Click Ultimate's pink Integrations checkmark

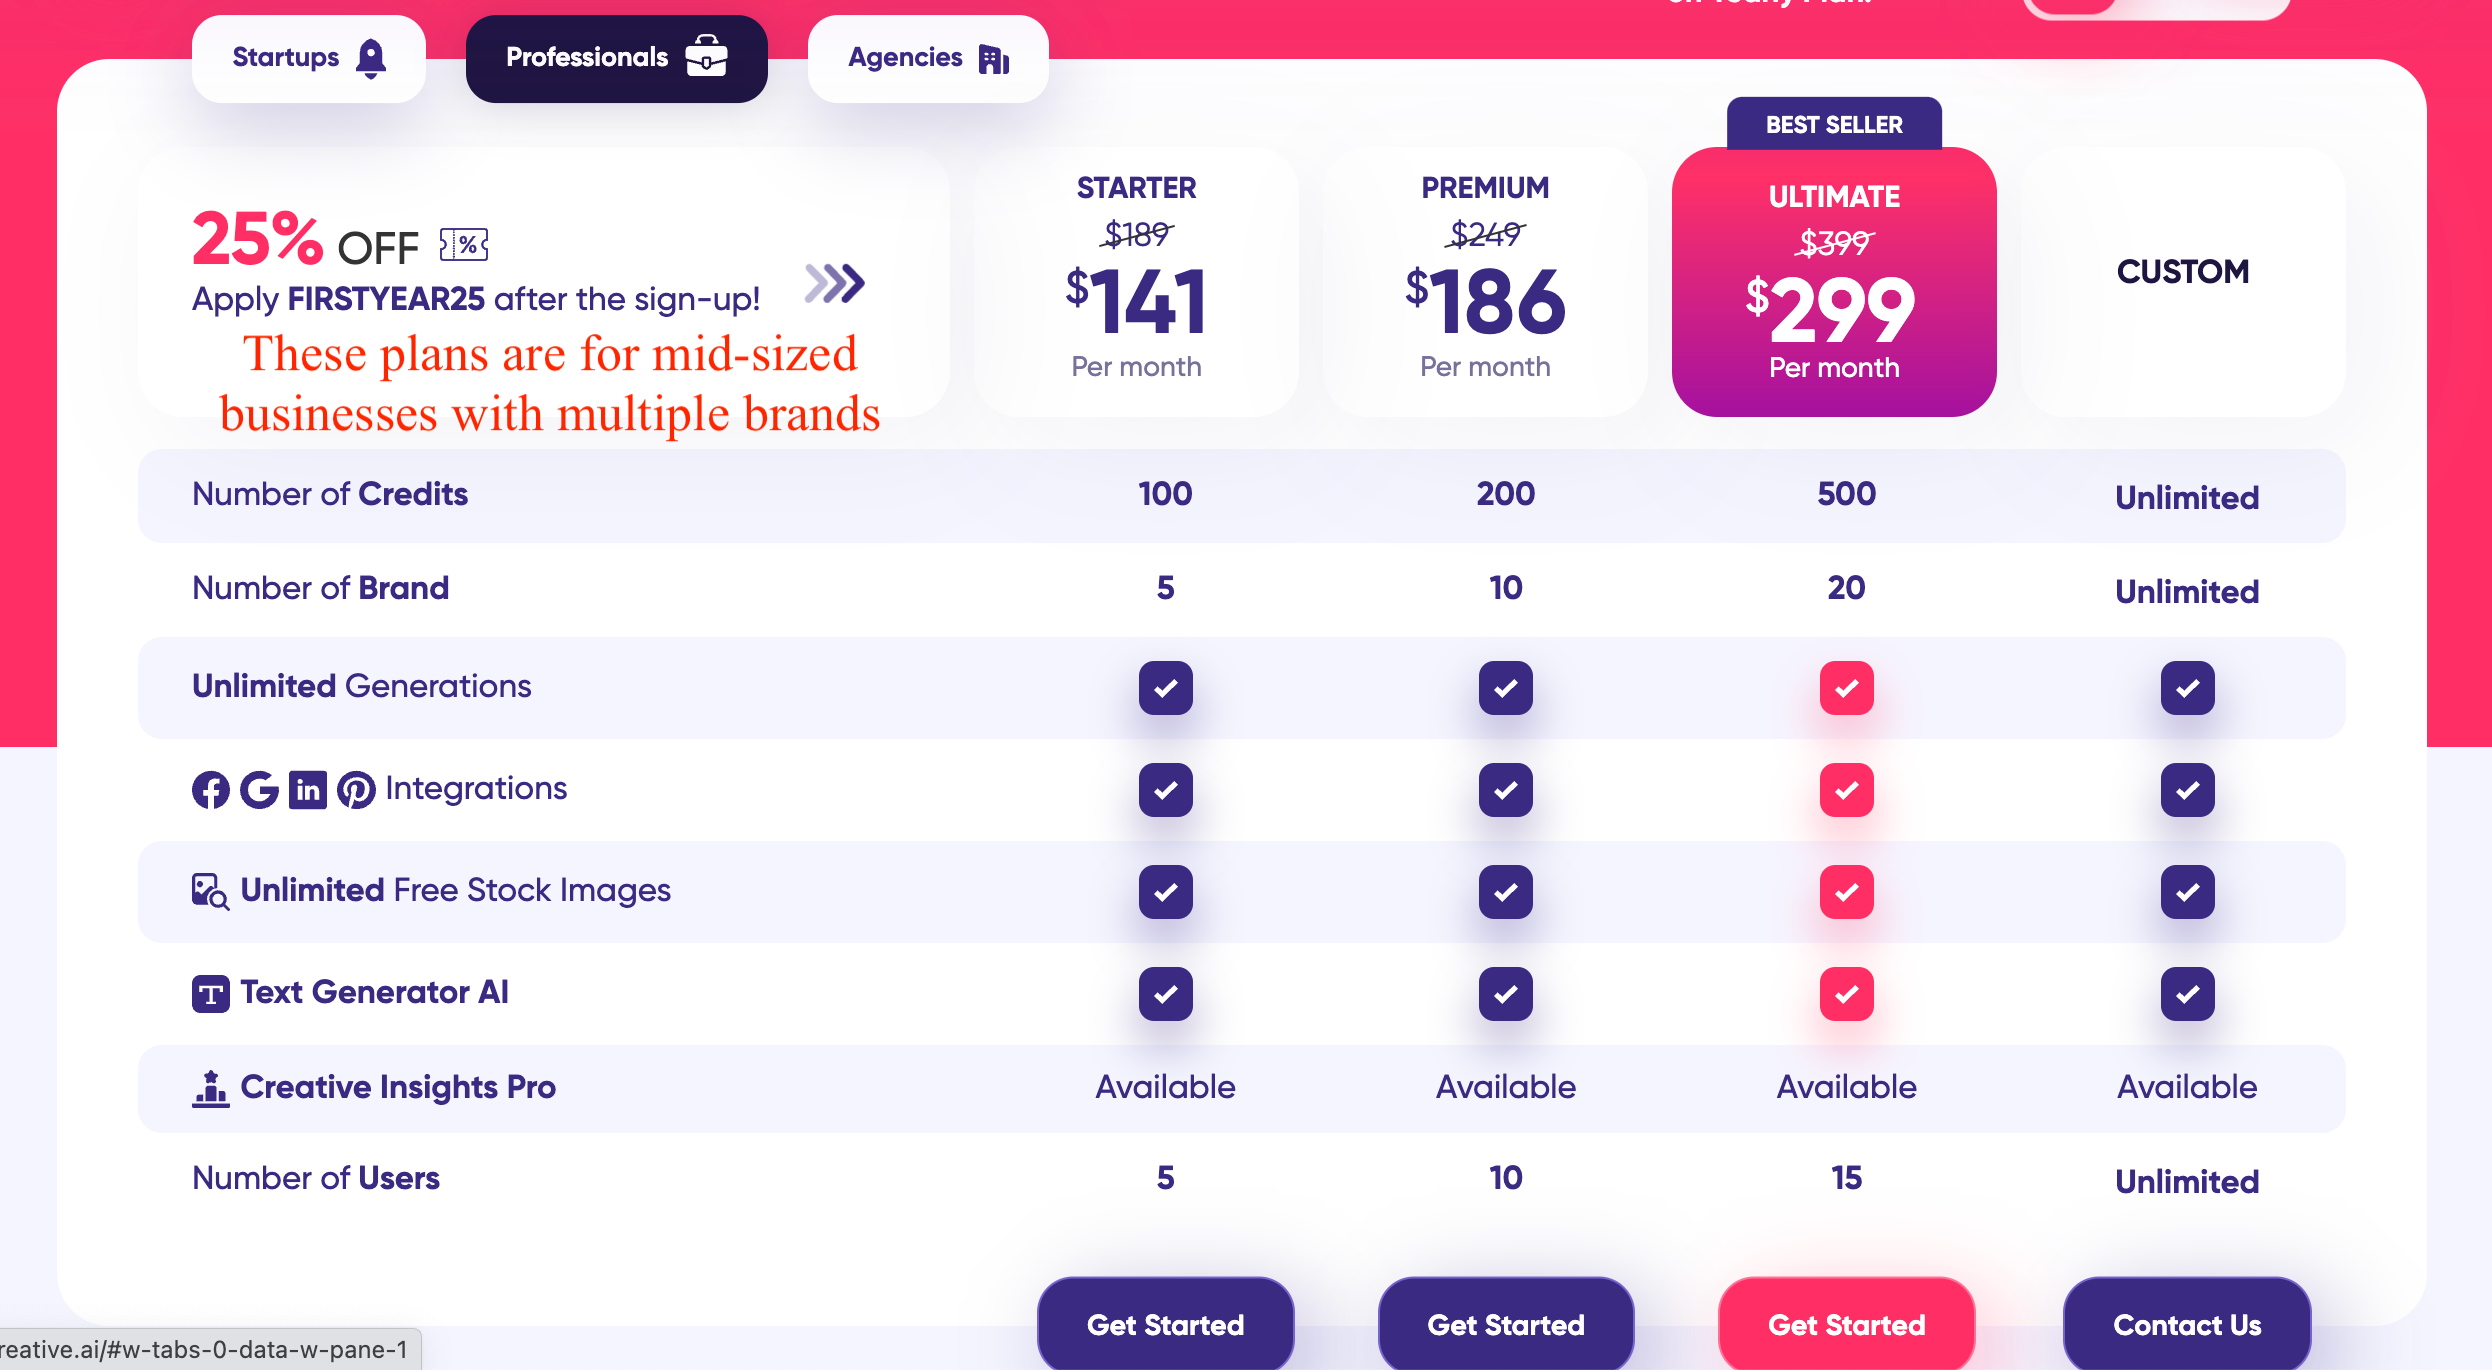1846,790
